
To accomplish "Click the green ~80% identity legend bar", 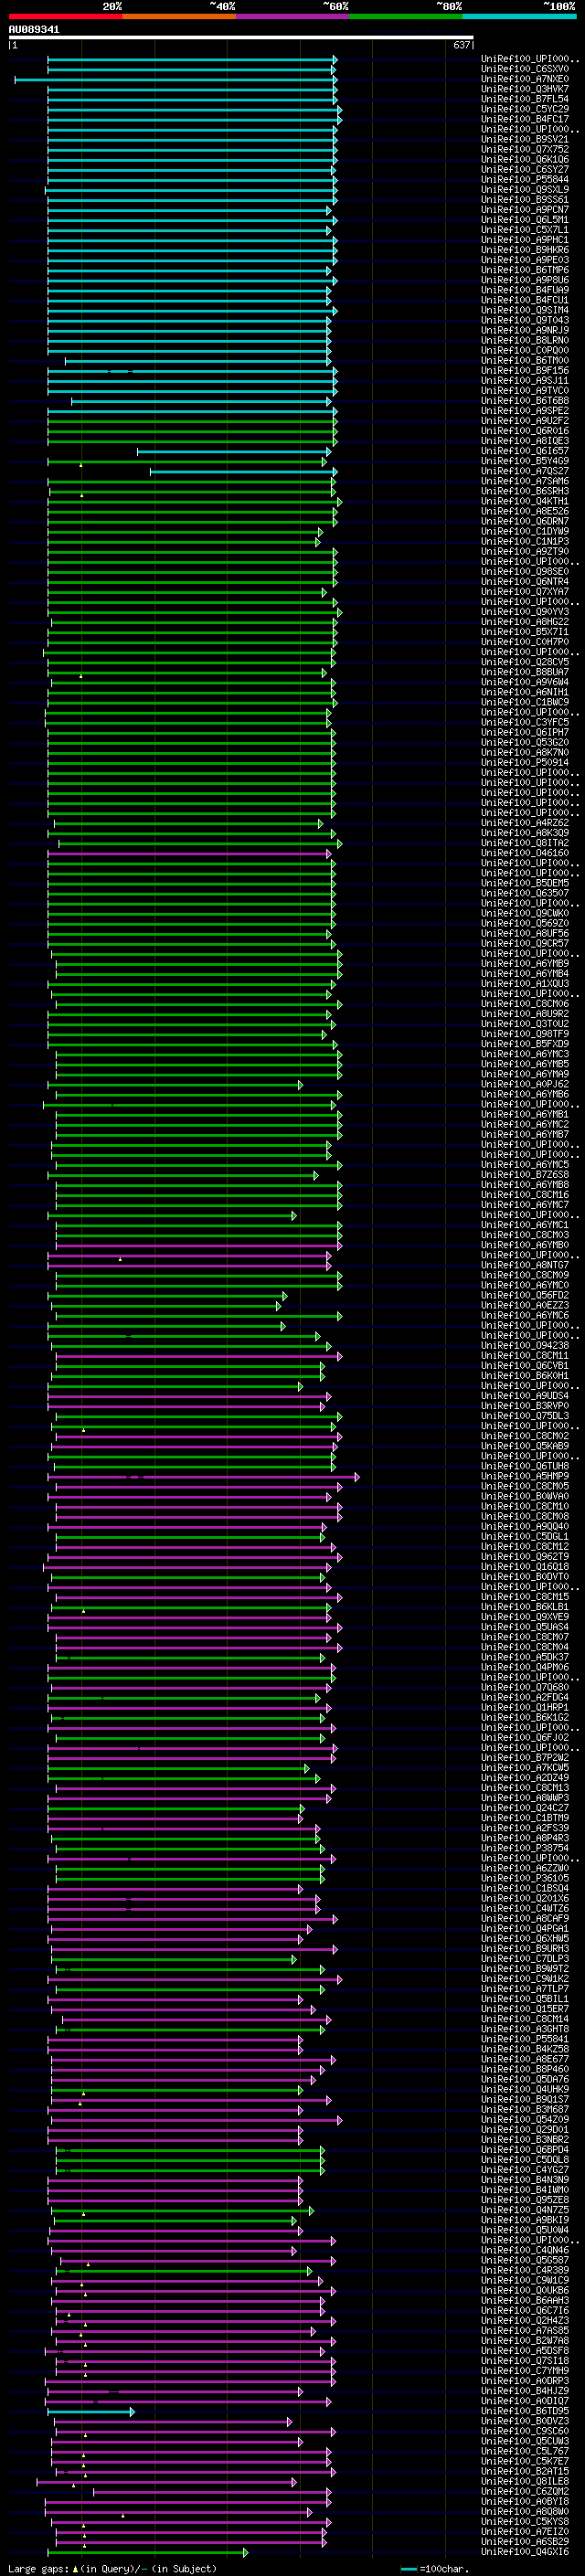I will coord(406,16).
